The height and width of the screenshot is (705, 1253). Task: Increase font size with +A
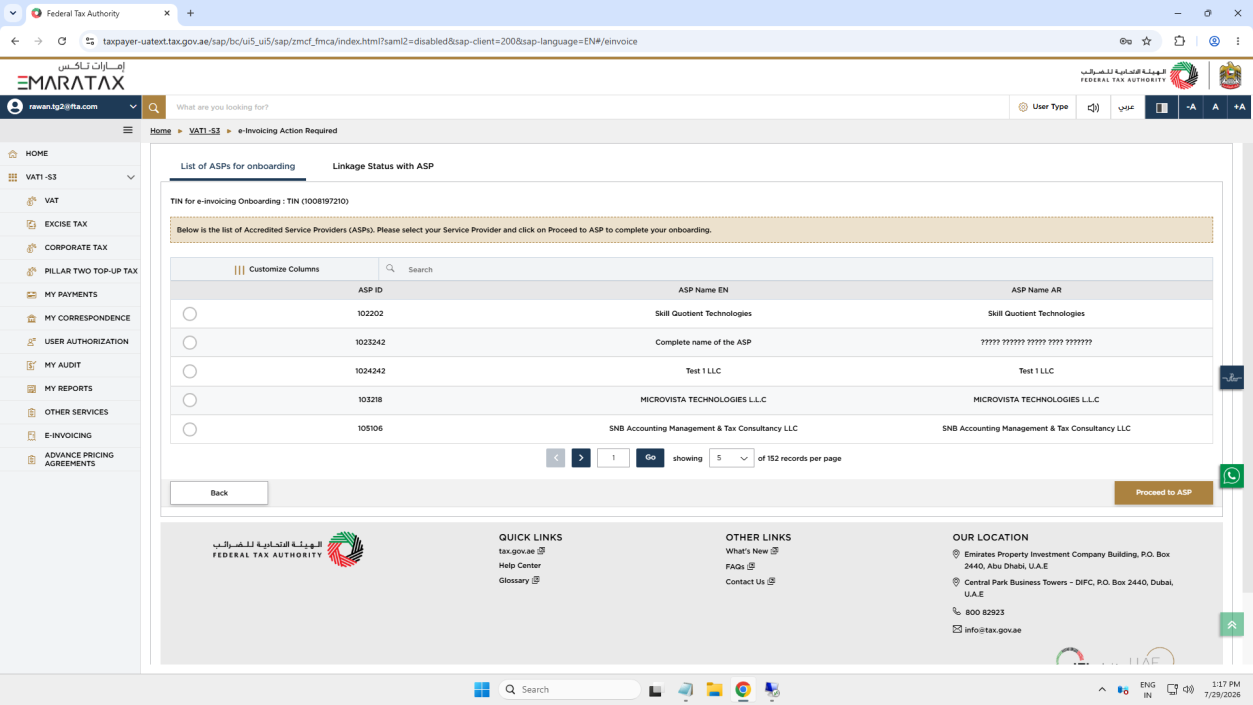[1240, 107]
